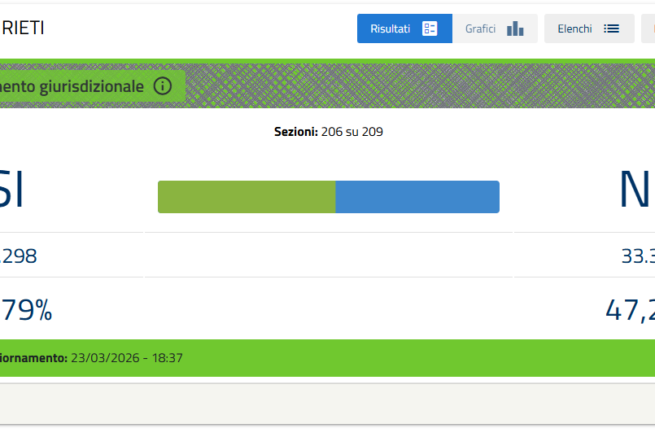Click the blue NO portion of the results bar
This screenshot has width=655, height=437.
coord(416,197)
